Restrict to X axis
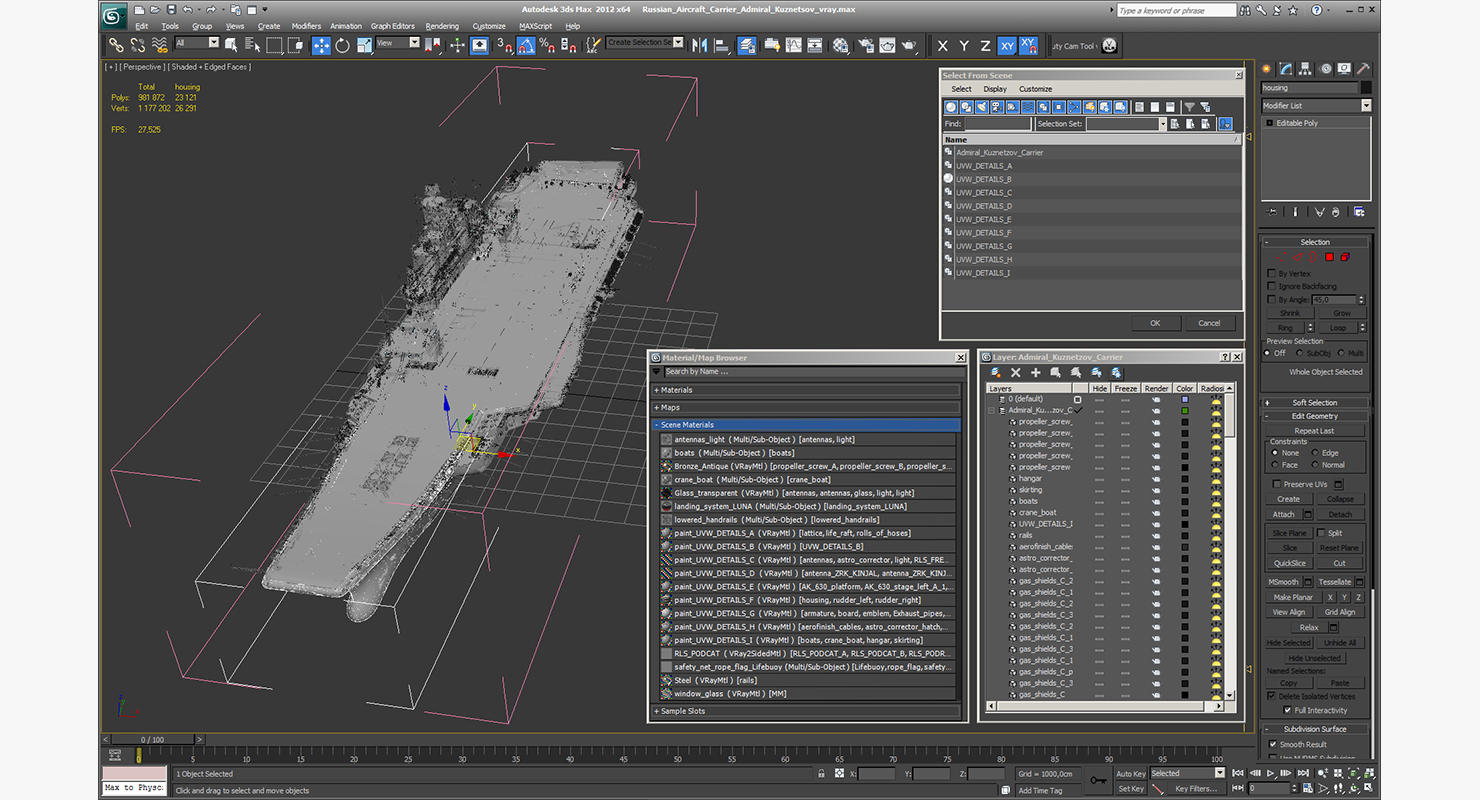Image resolution: width=1480 pixels, height=800 pixels. point(942,46)
